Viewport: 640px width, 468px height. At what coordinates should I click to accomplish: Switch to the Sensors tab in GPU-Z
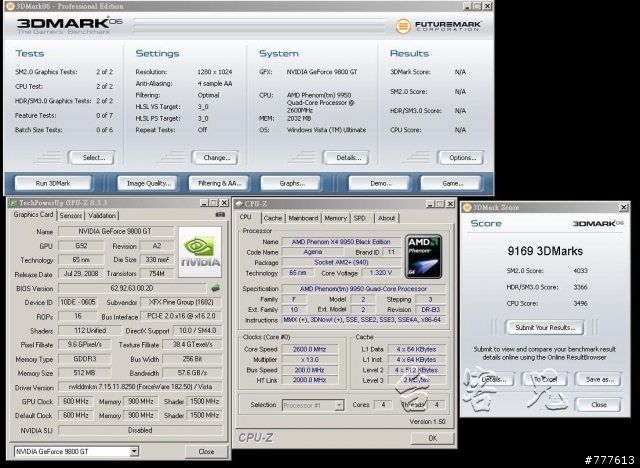(x=71, y=215)
